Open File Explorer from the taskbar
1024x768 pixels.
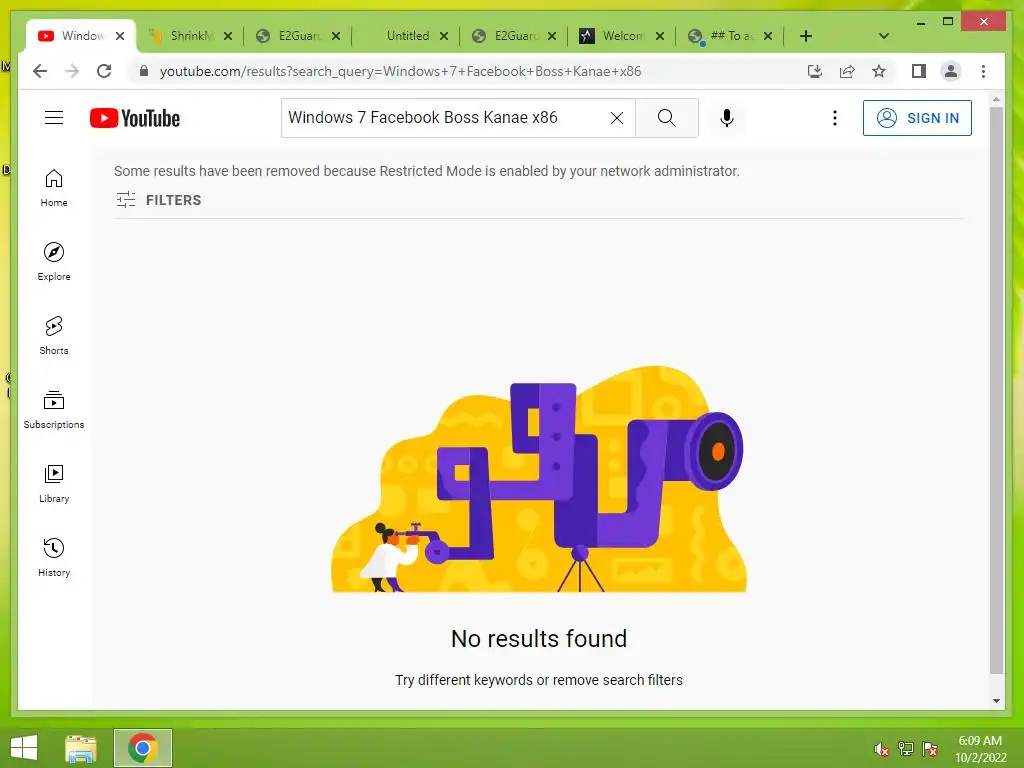coord(81,748)
